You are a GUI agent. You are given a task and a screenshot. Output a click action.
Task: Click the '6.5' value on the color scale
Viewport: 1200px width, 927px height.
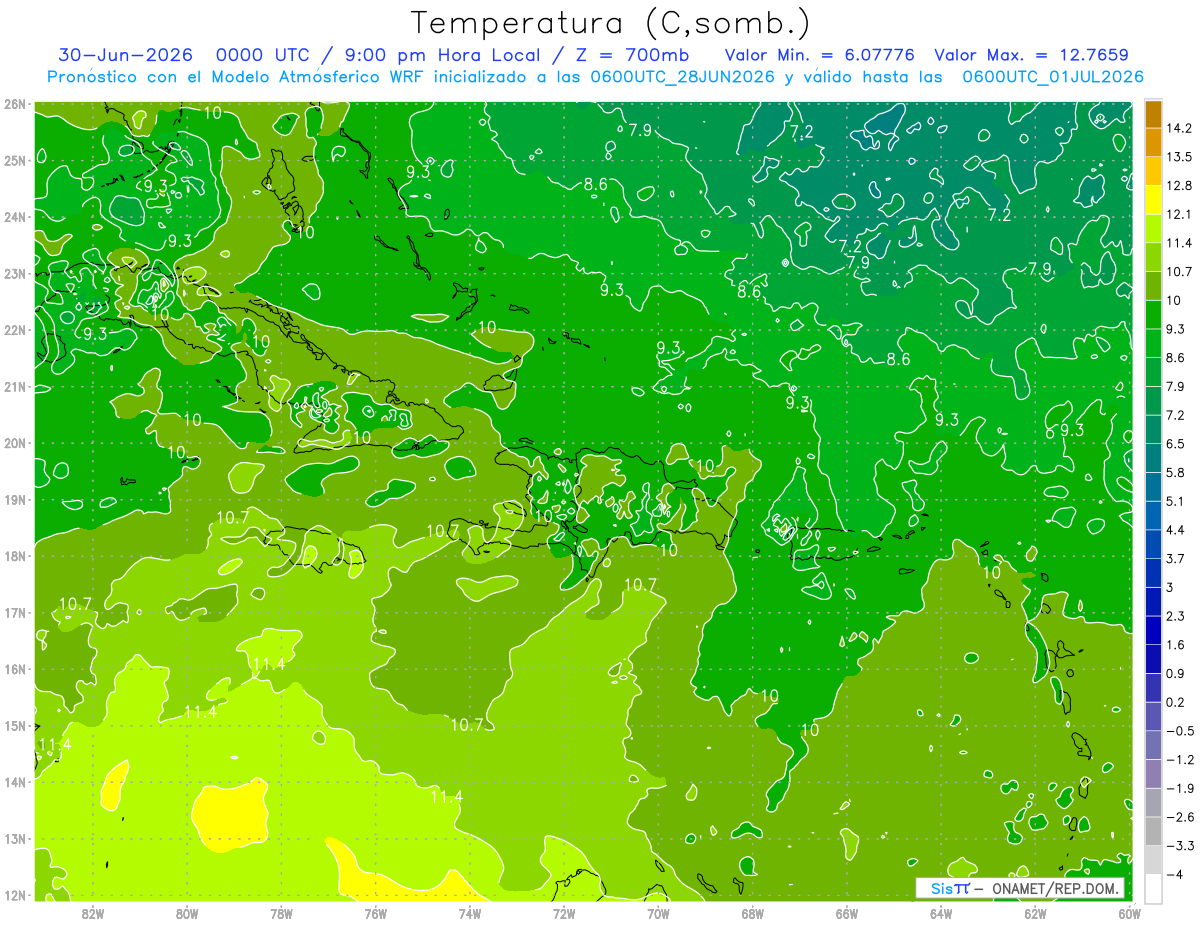point(1177,444)
